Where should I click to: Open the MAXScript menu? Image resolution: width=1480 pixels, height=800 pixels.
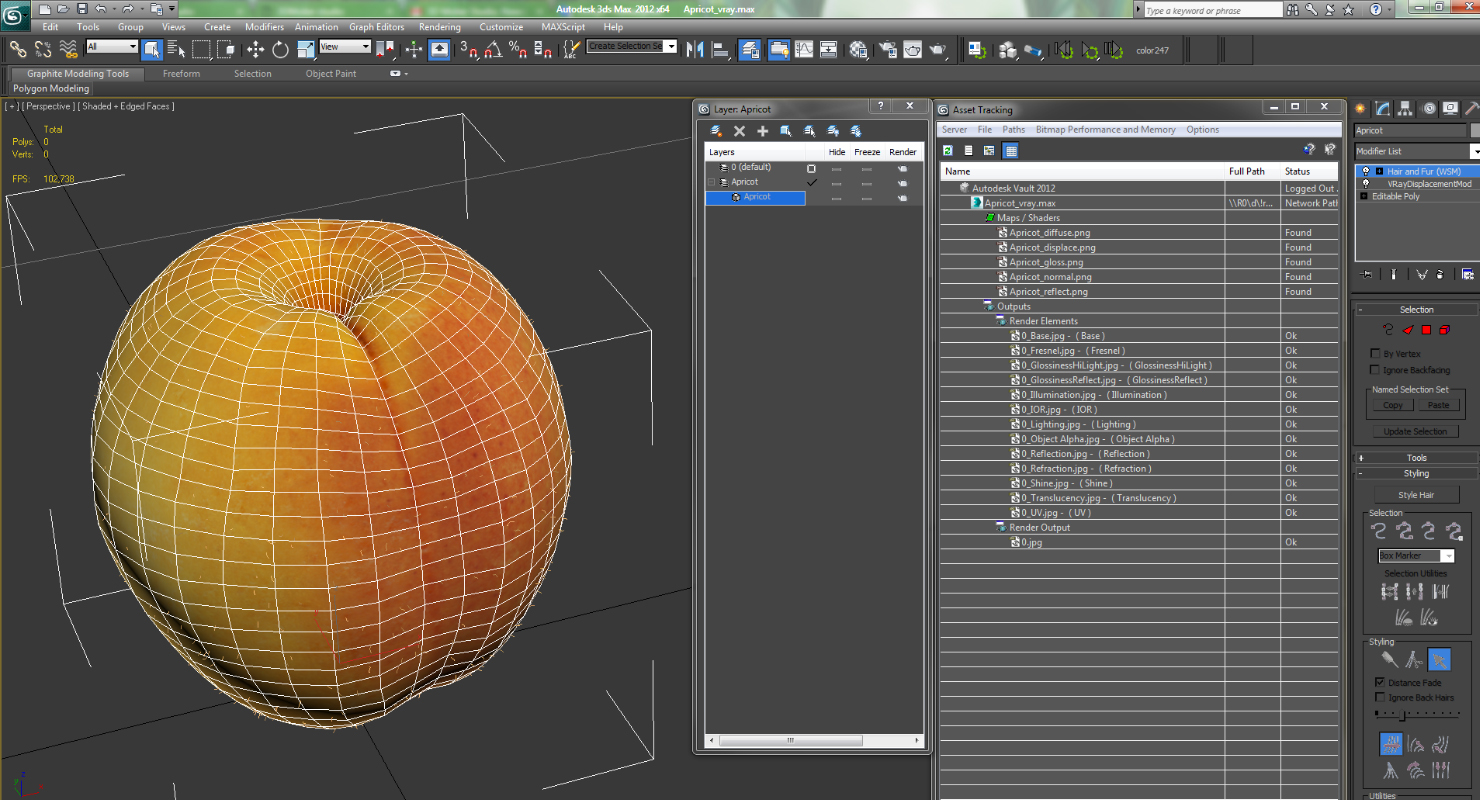[563, 27]
